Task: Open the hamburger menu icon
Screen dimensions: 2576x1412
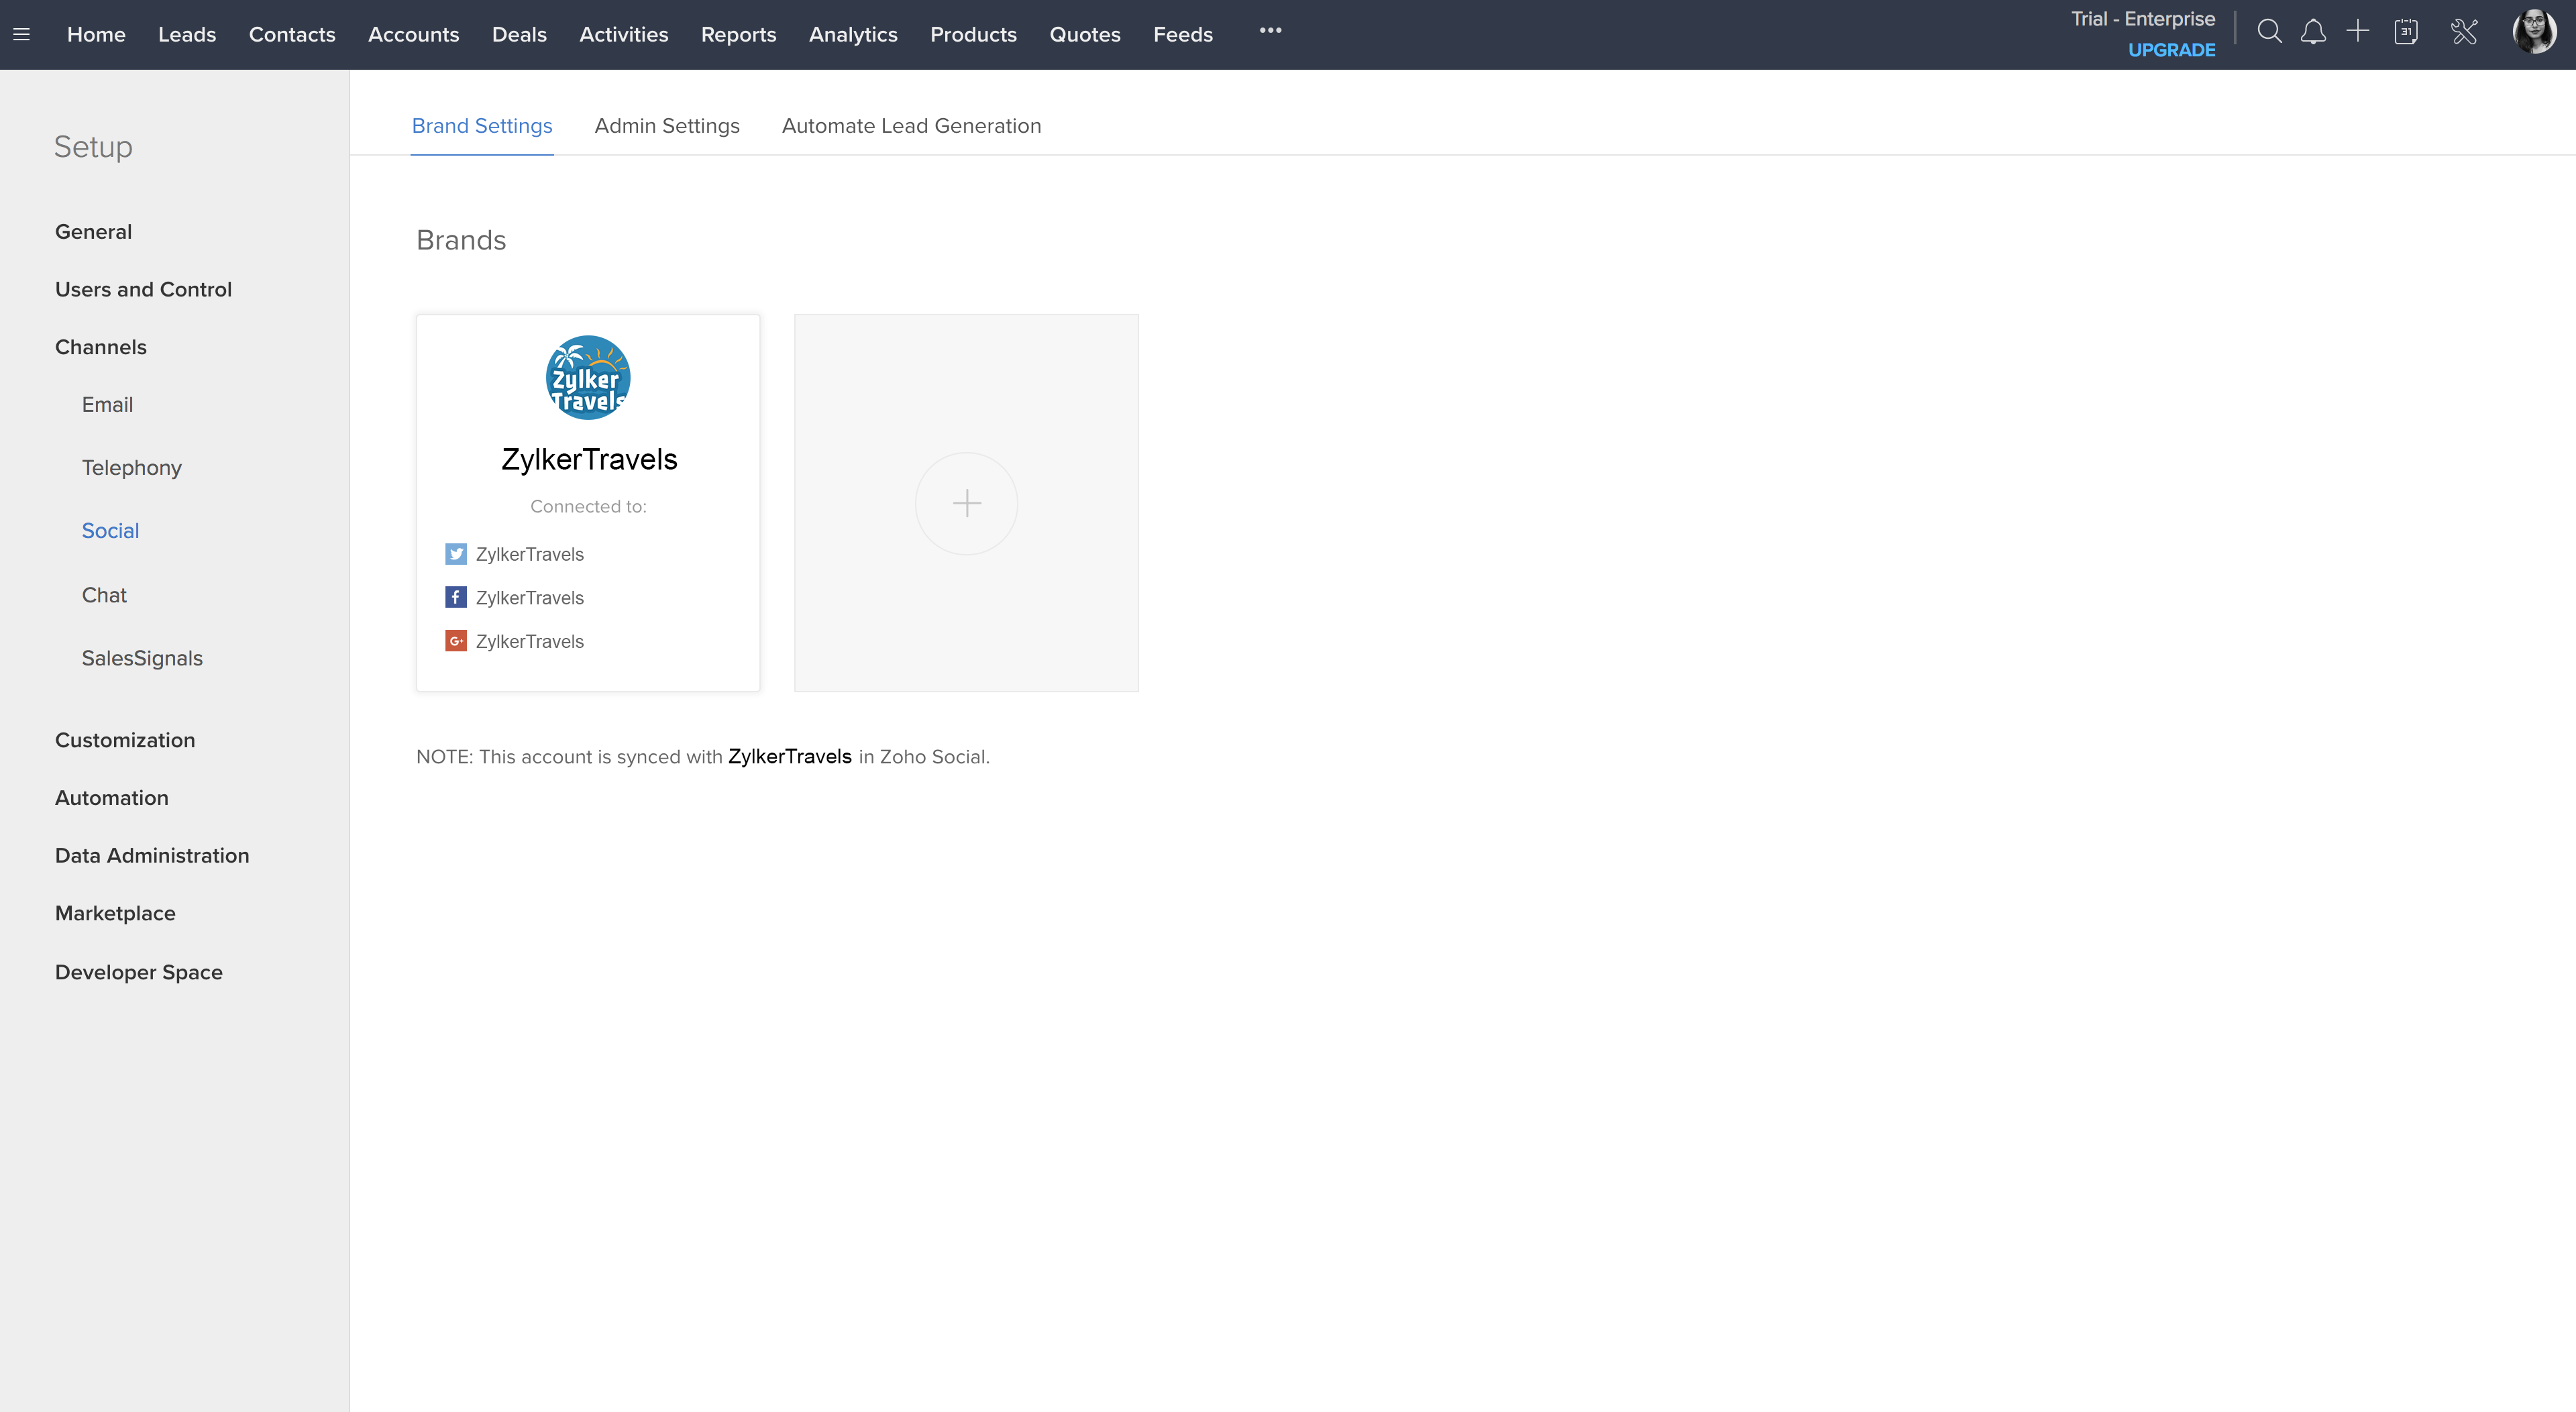Action: tap(21, 34)
